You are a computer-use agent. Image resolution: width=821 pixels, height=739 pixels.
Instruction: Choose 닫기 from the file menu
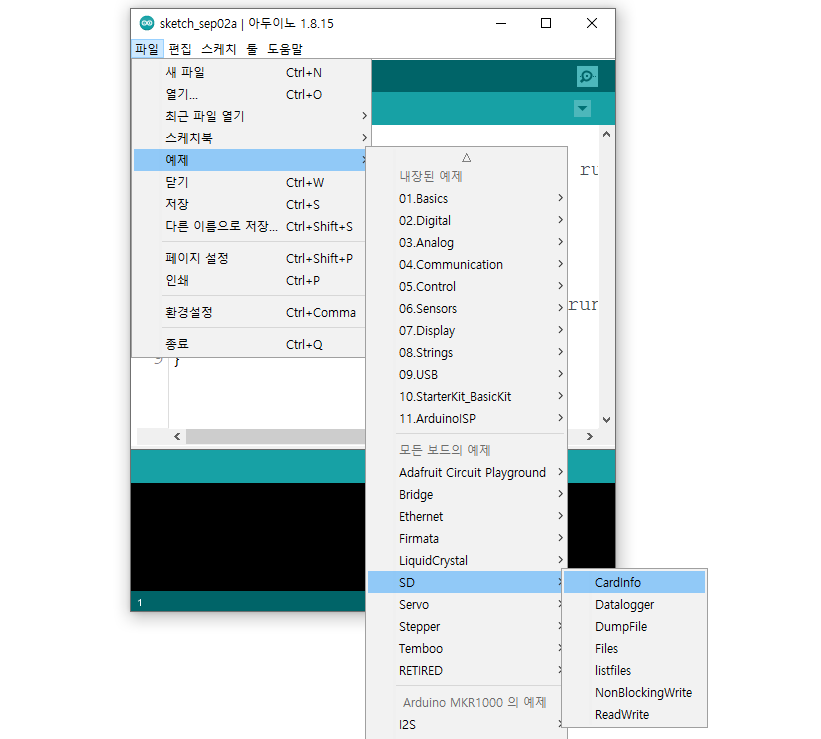[250, 182]
